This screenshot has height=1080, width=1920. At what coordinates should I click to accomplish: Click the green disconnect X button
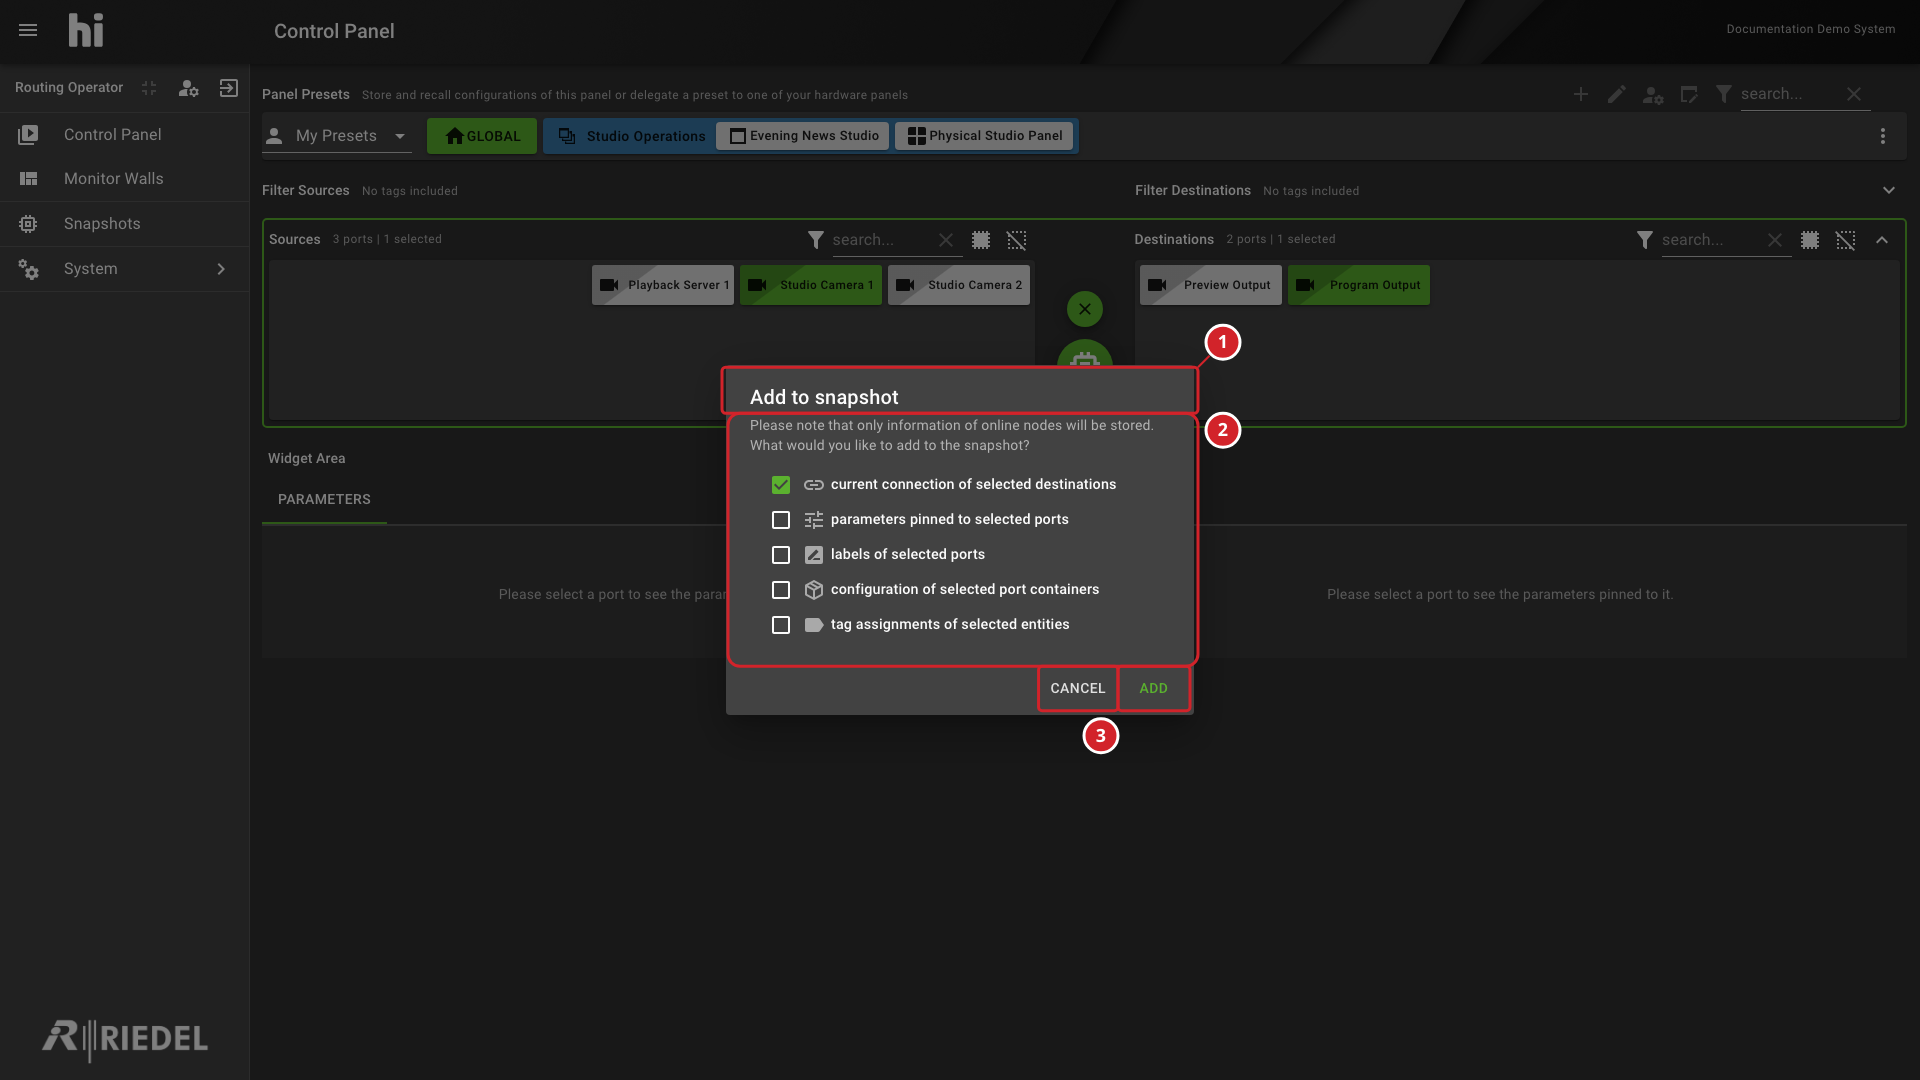1085,309
